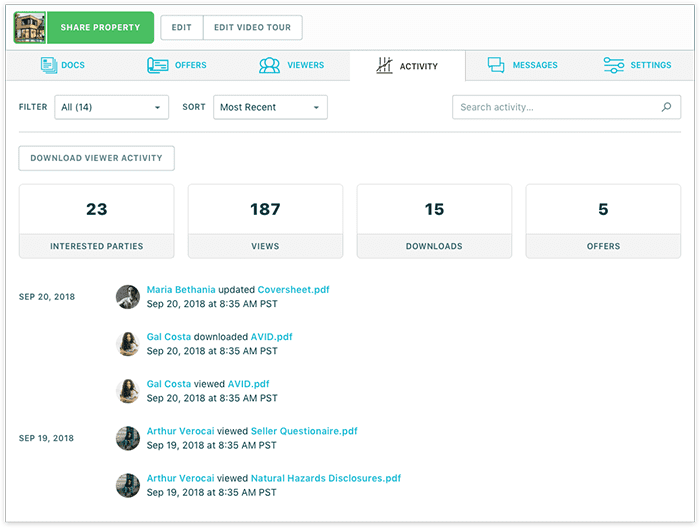Click the Activity chart icon
This screenshot has width=700, height=528.
(384, 66)
